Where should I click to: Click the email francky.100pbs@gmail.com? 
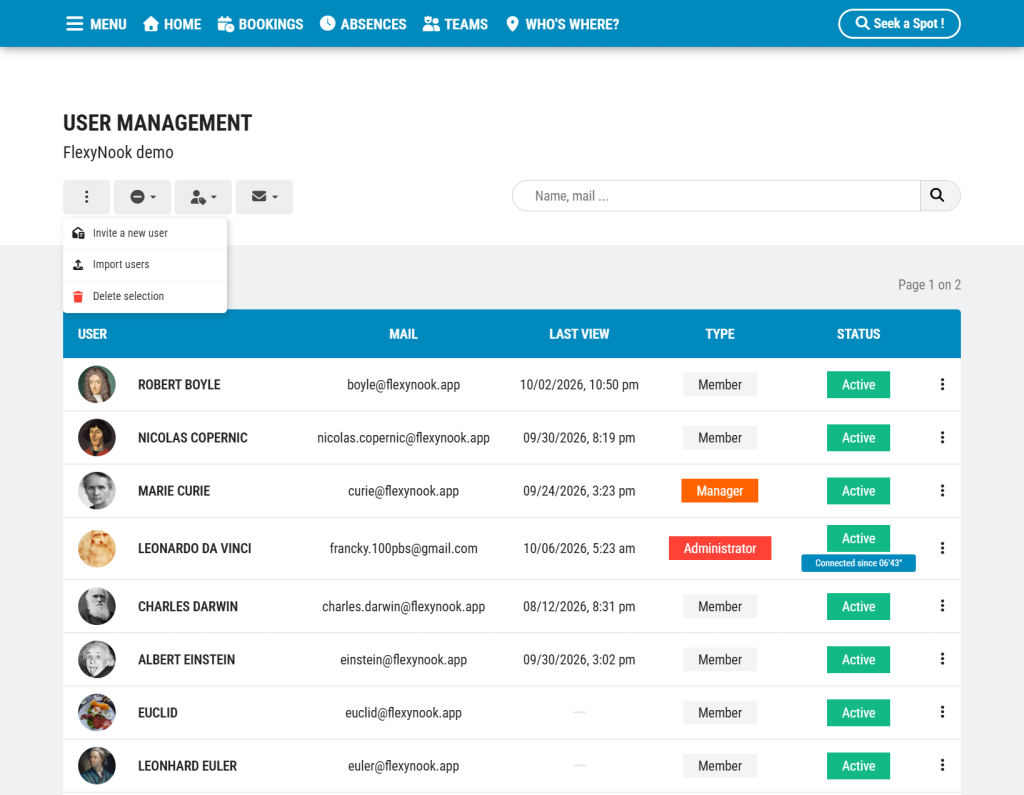[404, 548]
